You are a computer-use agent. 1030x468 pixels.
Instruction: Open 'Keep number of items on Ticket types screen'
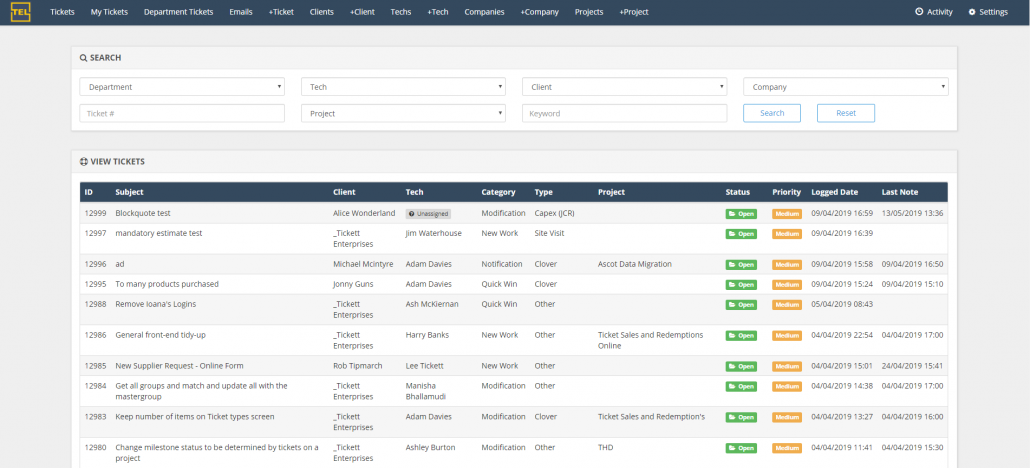click(195, 417)
